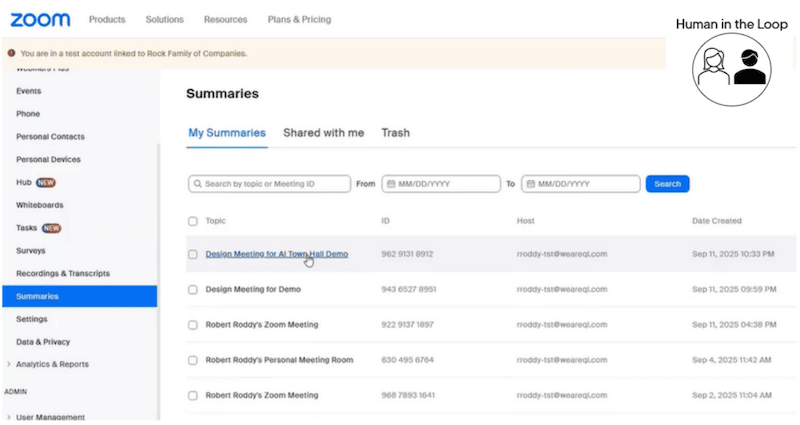Click the calendar icon in To date field
Screen dimensions: 800x425
coord(531,184)
